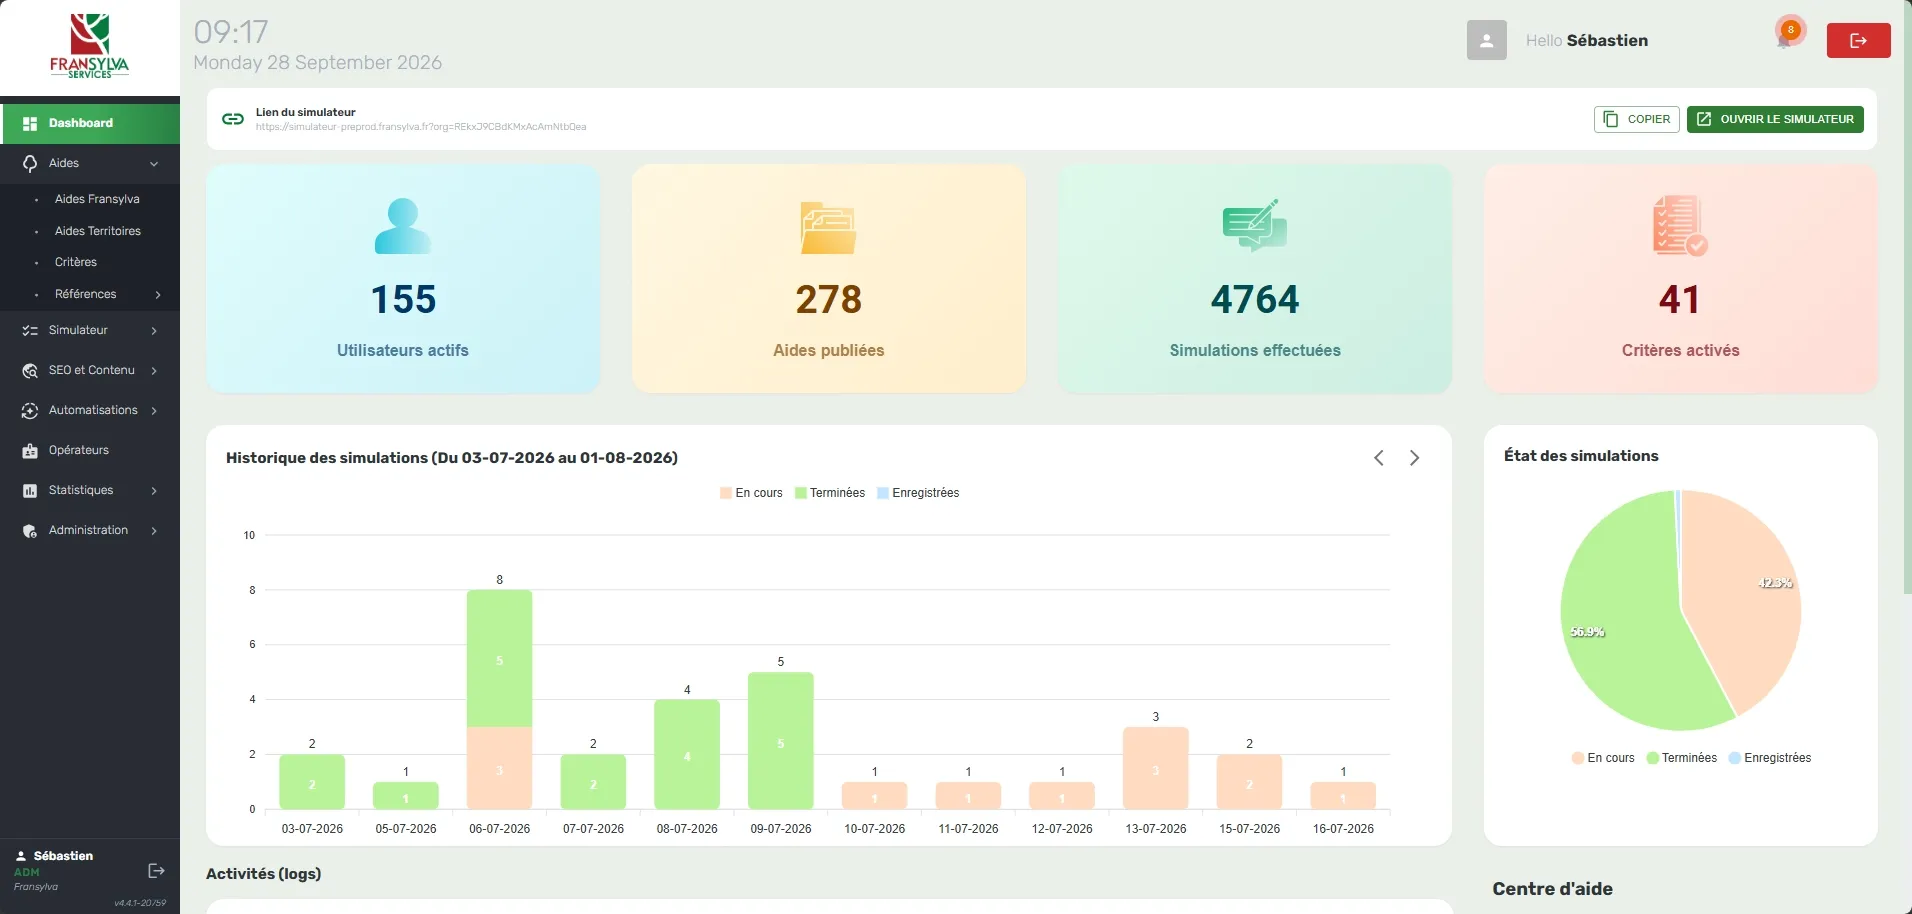Click the sidebar logout icon near Sébastien
Image resolution: width=1912 pixels, height=914 pixels.
tap(156, 871)
